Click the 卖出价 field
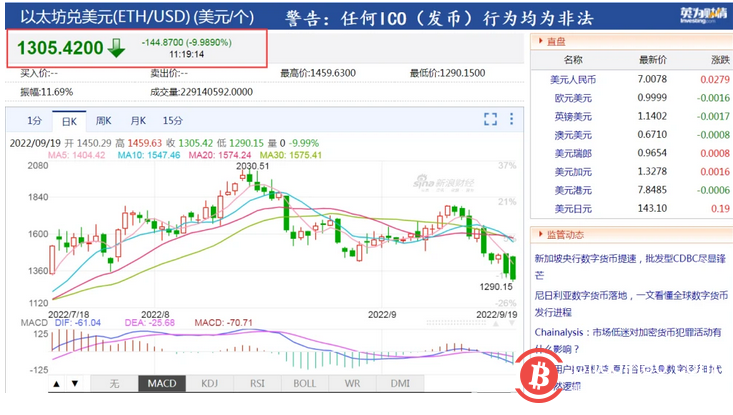The width and height of the screenshot is (733, 415). point(169,73)
